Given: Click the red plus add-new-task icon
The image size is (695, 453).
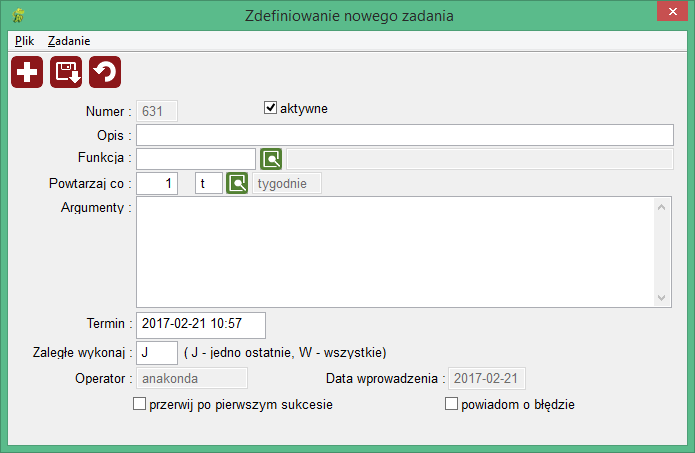Looking at the screenshot, I should pyautogui.click(x=27, y=72).
